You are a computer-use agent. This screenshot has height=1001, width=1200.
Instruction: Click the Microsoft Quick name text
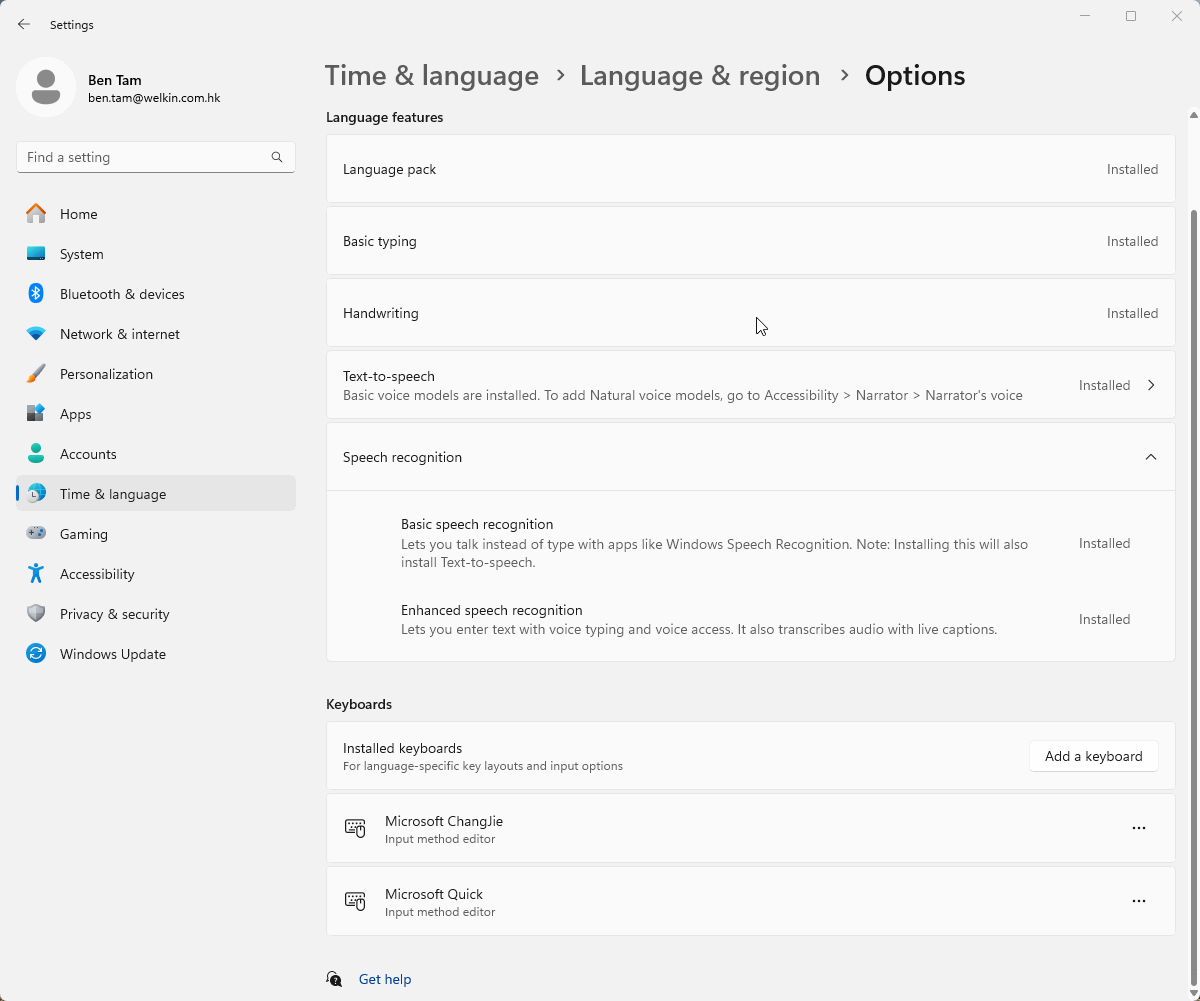point(434,894)
